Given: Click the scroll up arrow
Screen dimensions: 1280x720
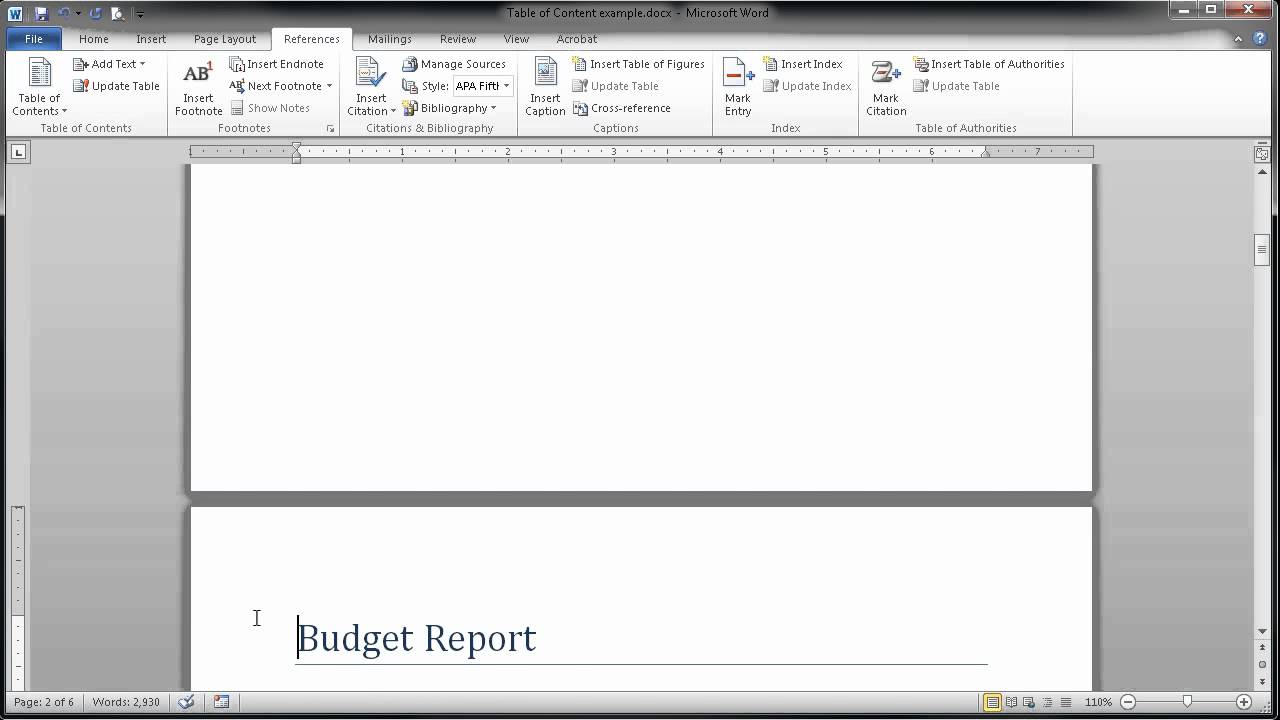Looking at the screenshot, I should [x=1261, y=172].
